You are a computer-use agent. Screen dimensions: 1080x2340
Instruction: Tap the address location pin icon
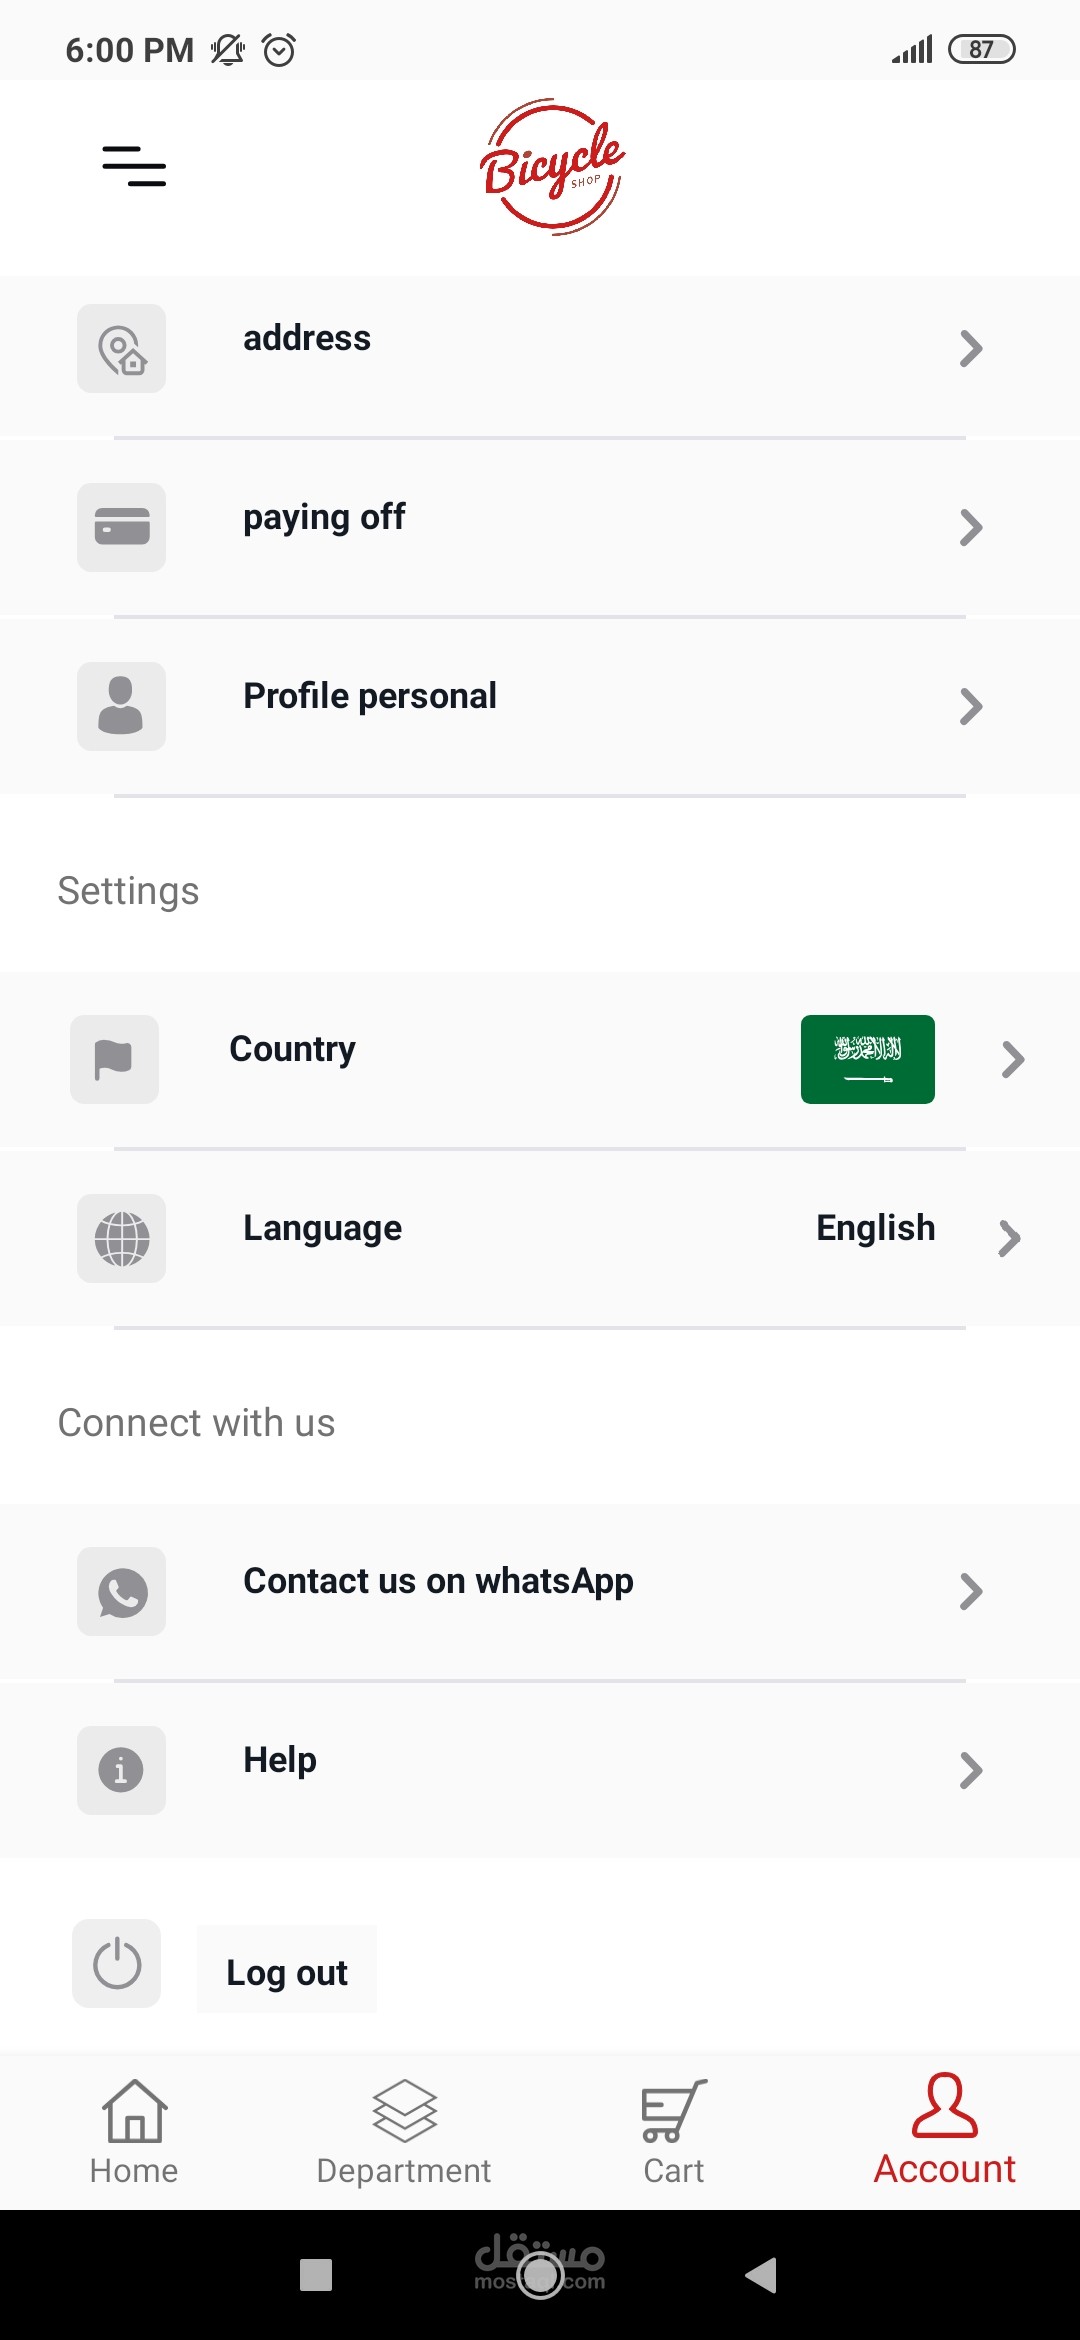[x=122, y=349]
